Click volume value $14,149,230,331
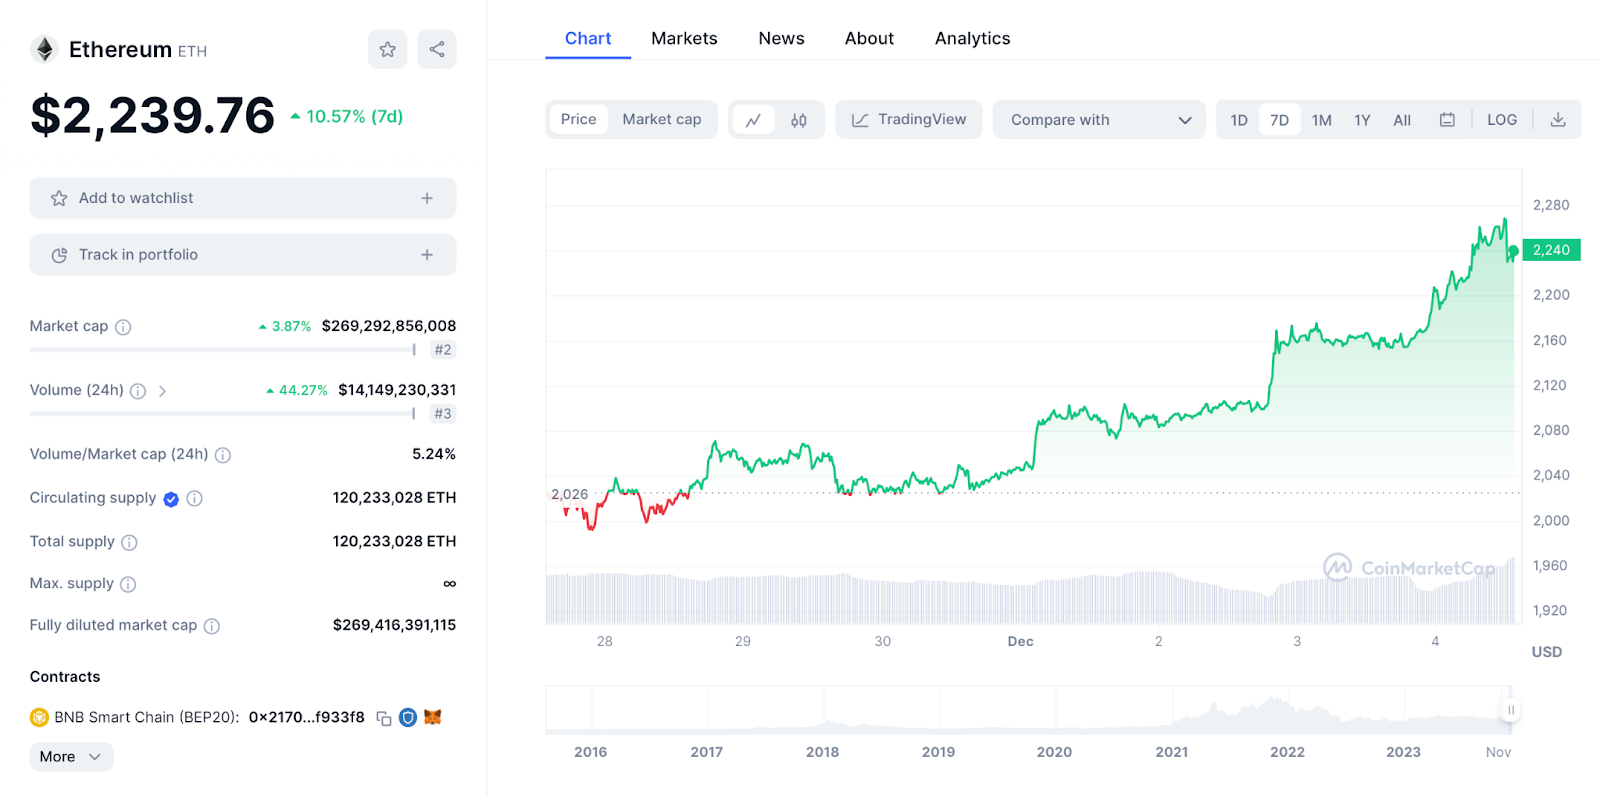1600x796 pixels. 397,390
